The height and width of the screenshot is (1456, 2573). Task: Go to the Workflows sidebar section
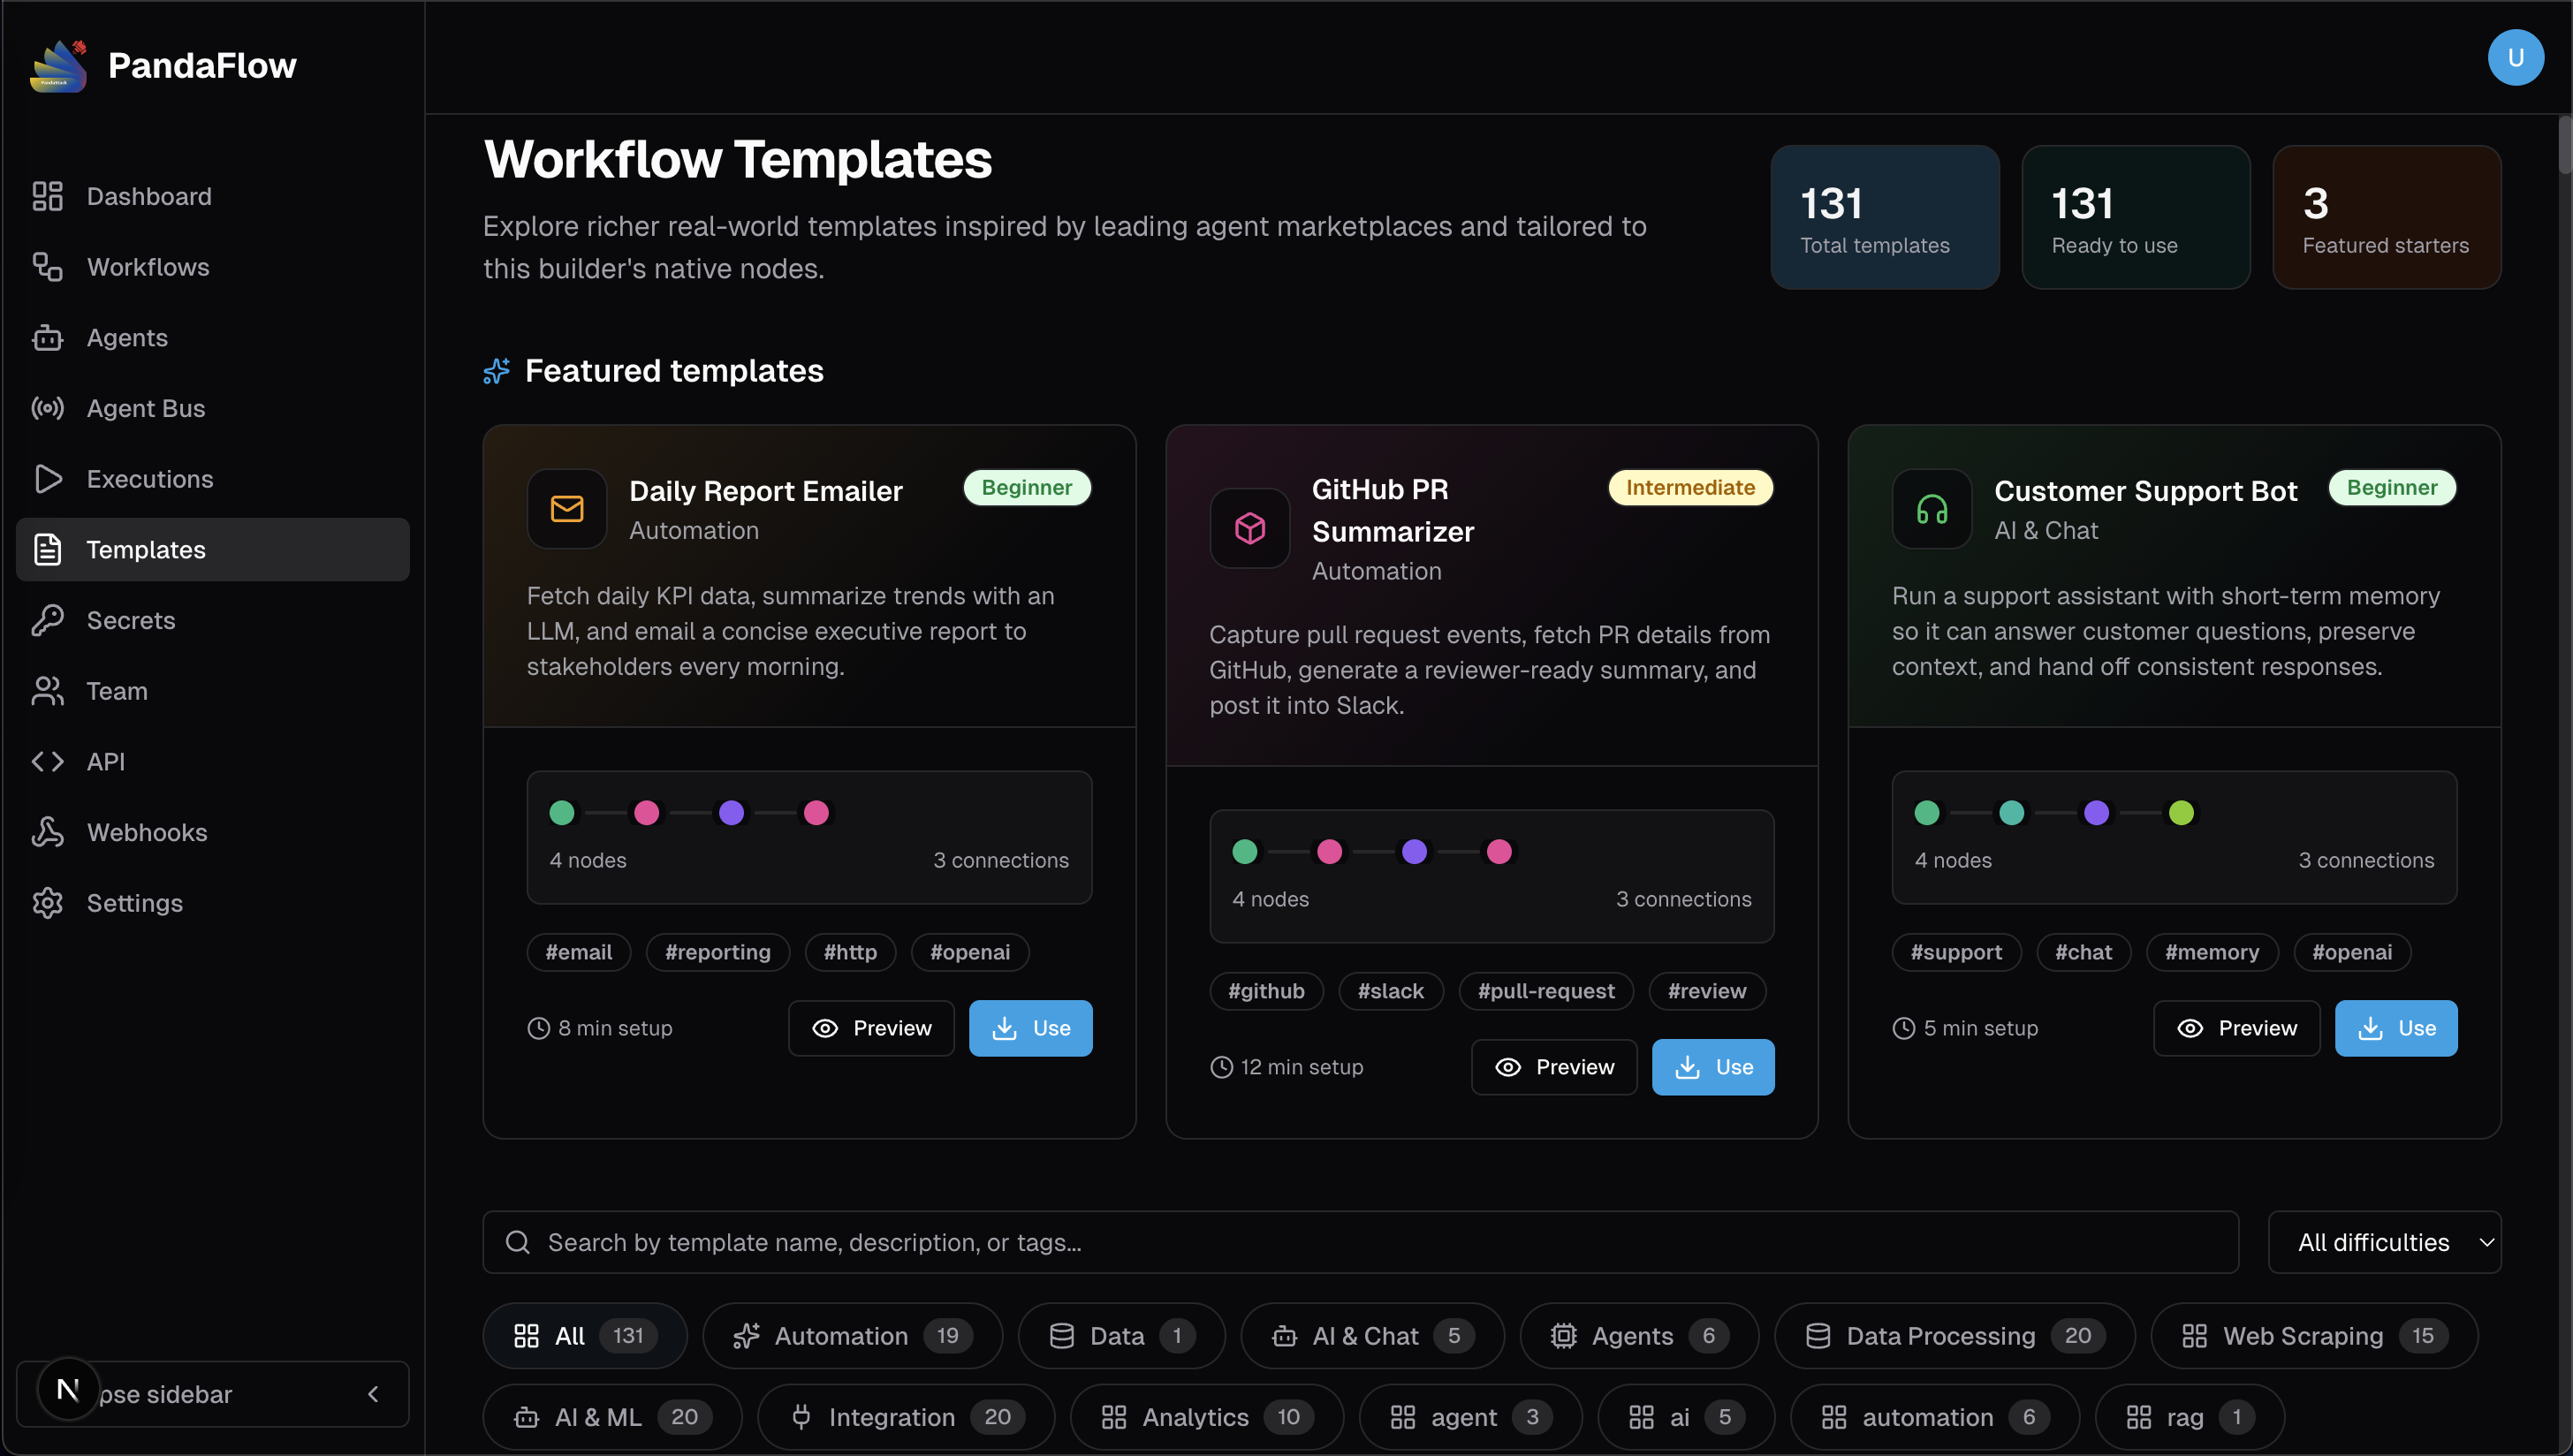click(x=212, y=267)
